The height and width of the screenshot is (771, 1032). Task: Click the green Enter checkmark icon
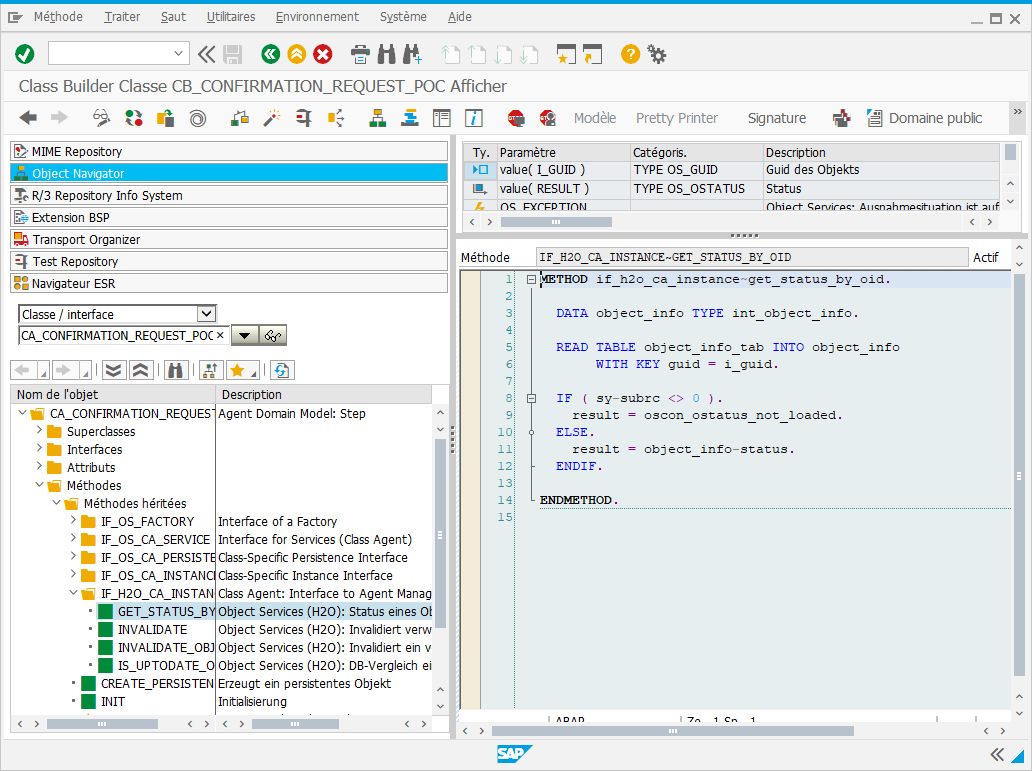(25, 54)
